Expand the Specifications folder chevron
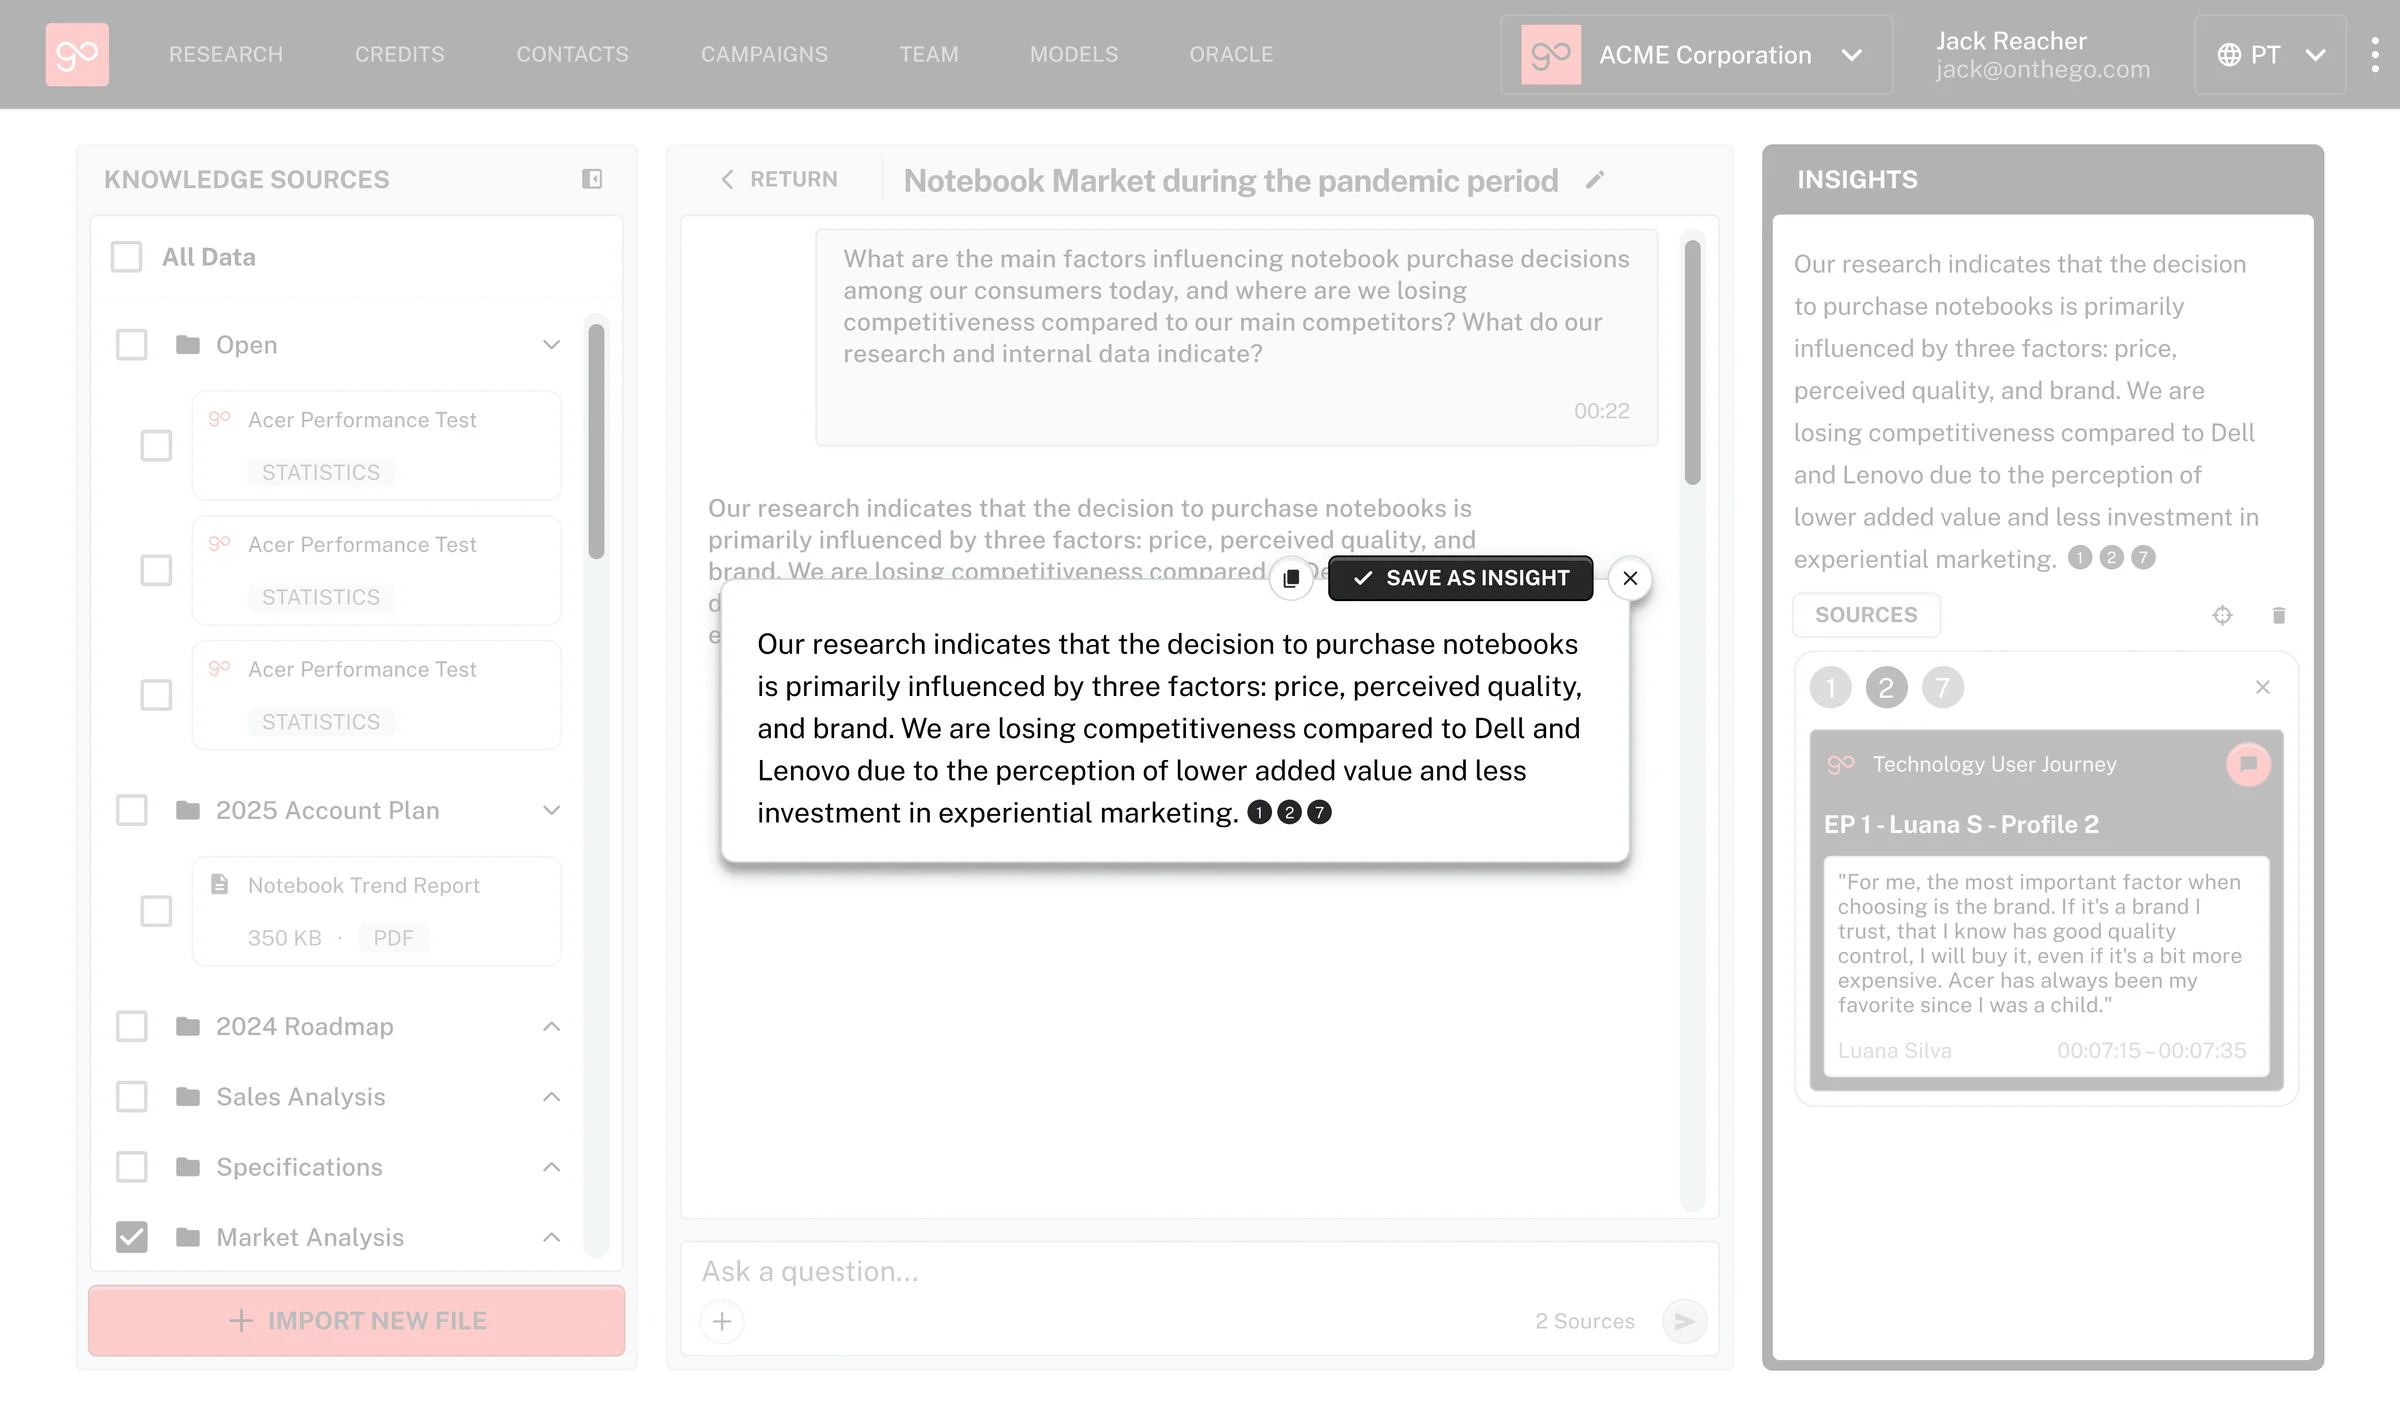This screenshot has width=2400, height=1406. 551,1167
